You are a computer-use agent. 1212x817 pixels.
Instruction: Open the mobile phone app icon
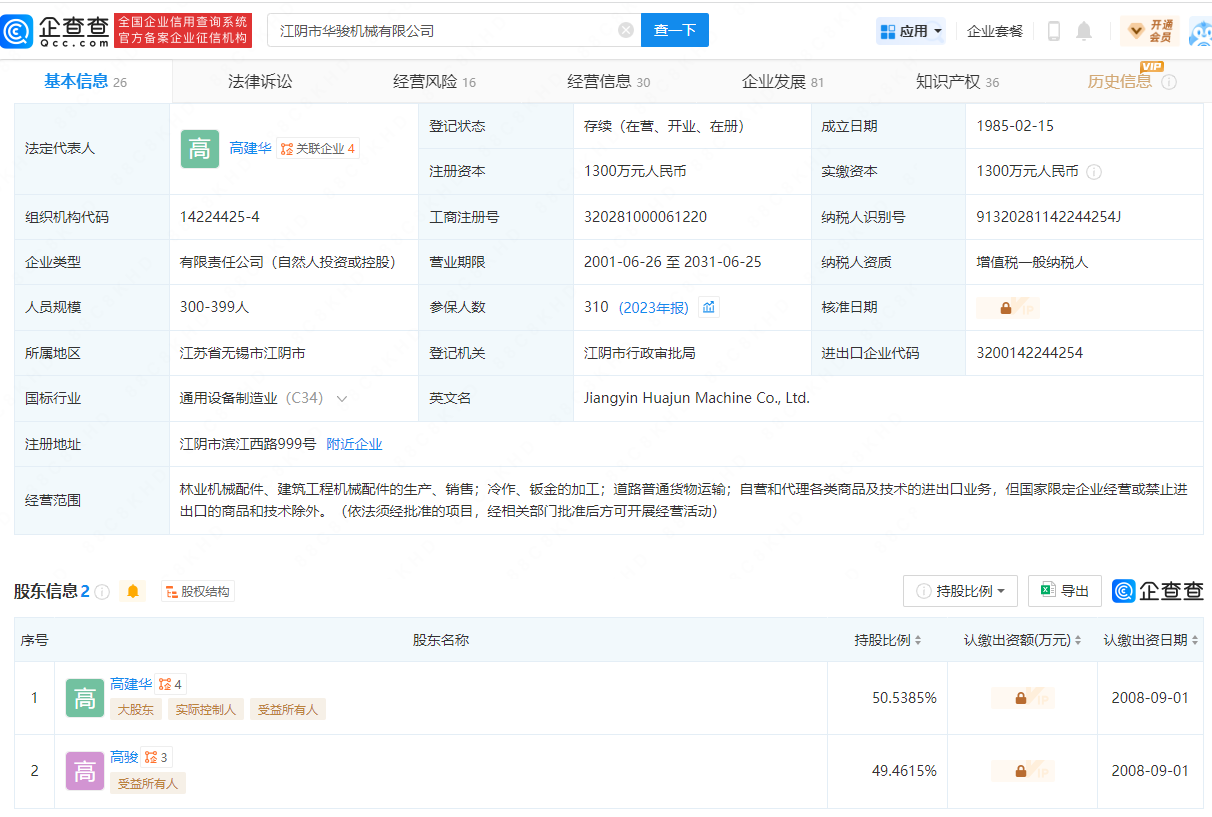1053,31
